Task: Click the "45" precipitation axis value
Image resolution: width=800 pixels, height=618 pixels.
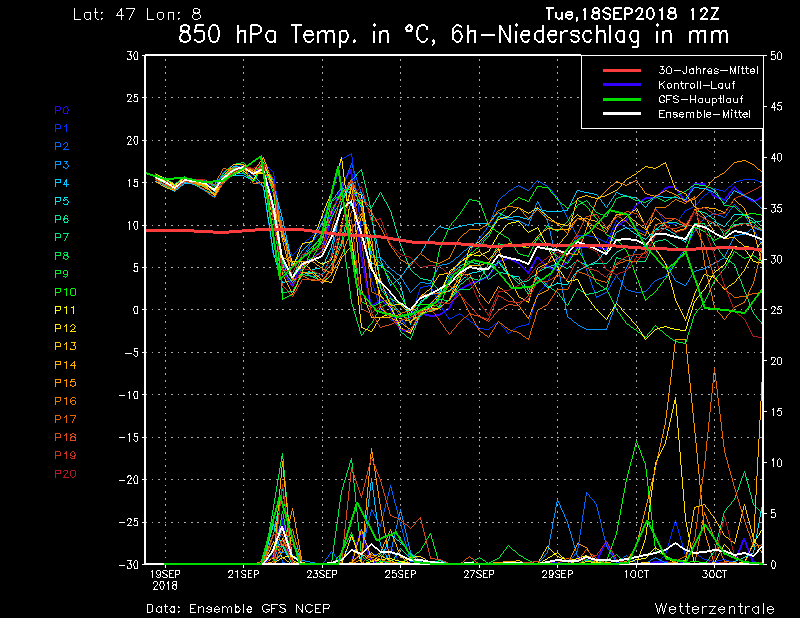Action: click(x=776, y=107)
